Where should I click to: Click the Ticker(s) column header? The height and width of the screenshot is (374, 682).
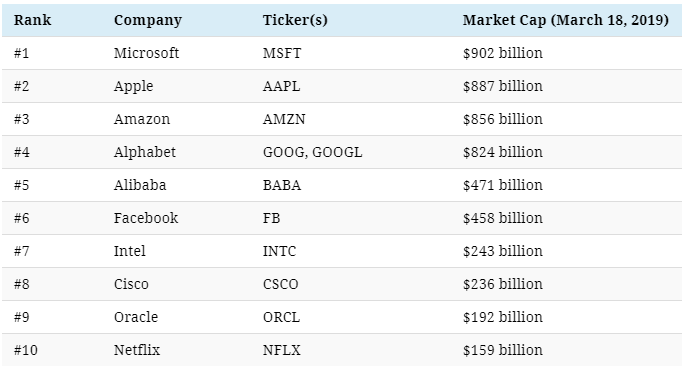(295, 20)
